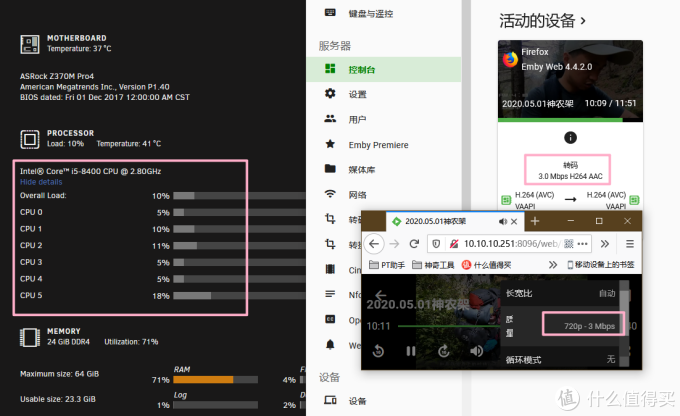Click the star icon beside Emby Premiere
This screenshot has height=416, width=680.
pos(330,144)
